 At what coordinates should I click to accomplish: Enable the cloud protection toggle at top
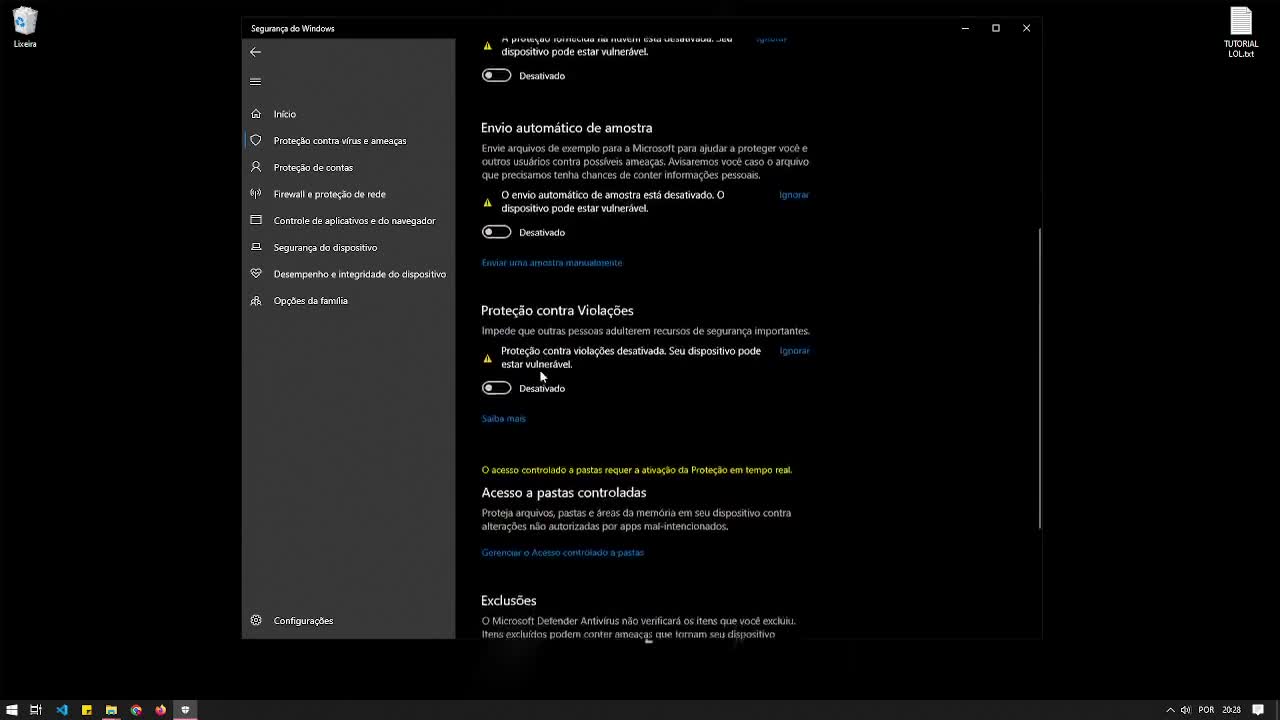click(x=496, y=74)
